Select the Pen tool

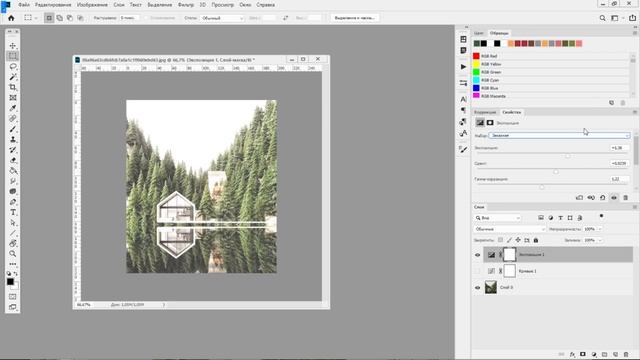(x=13, y=202)
